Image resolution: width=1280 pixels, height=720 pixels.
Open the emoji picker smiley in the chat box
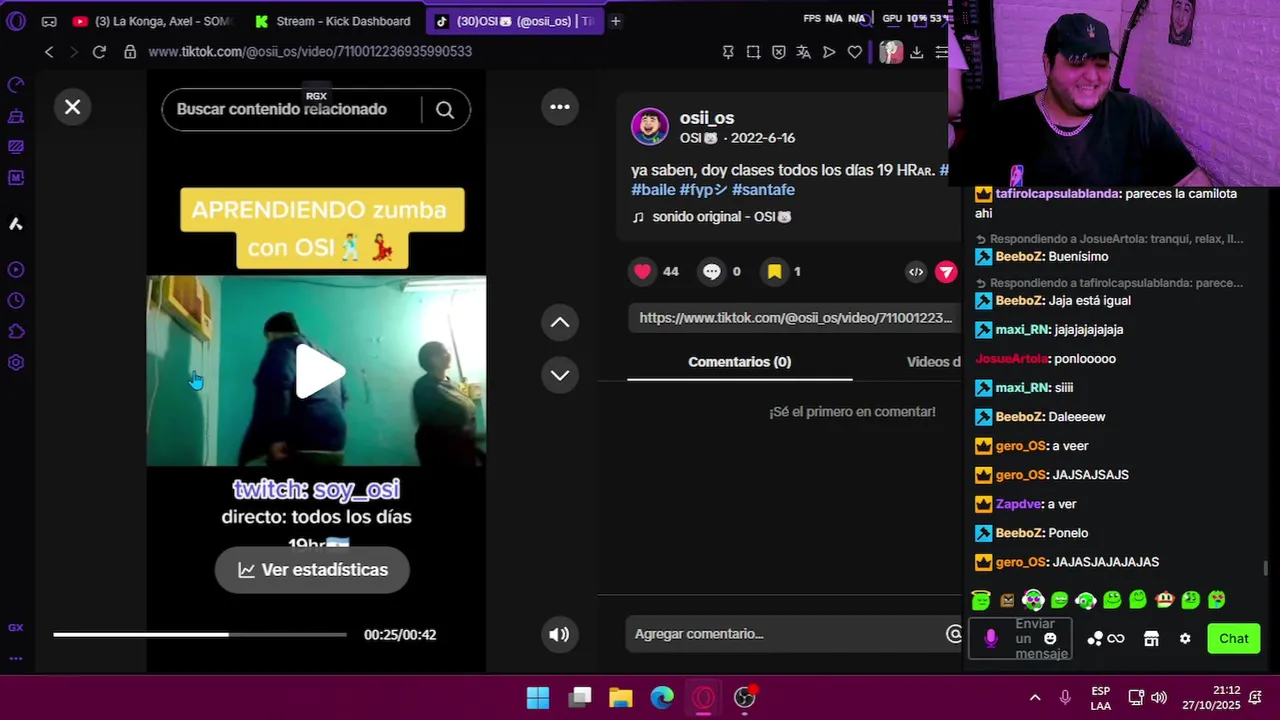click(1050, 639)
